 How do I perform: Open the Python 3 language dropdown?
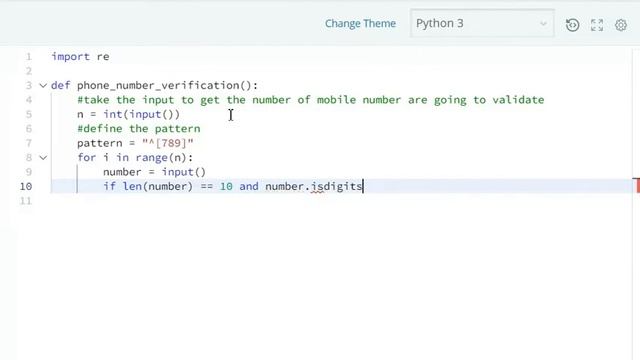coord(482,24)
